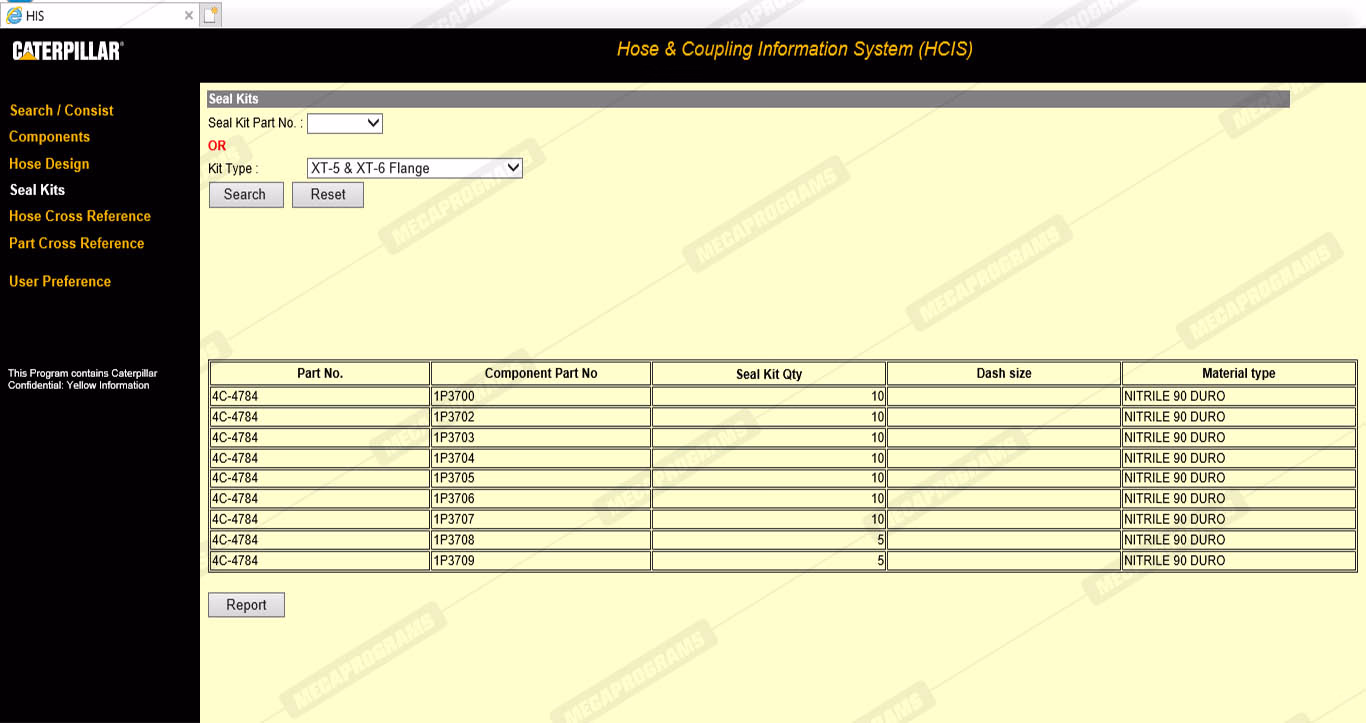Navigate to Part Cross Reference
The height and width of the screenshot is (723, 1366).
coord(76,243)
